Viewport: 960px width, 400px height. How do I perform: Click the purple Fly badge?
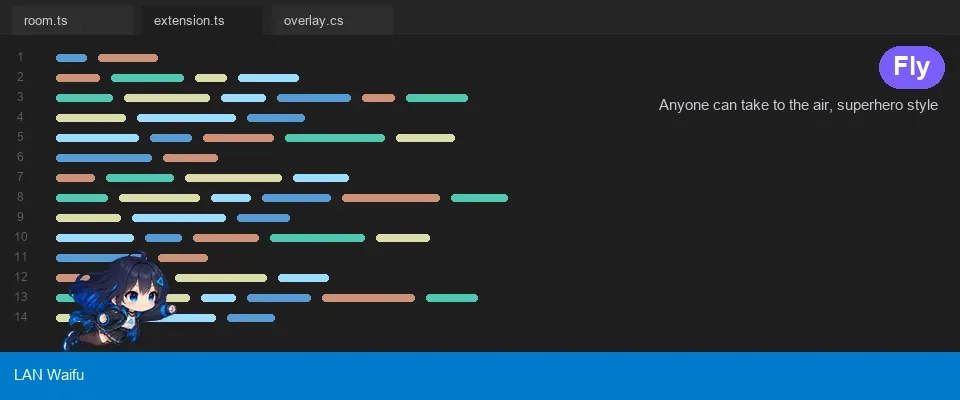pos(912,67)
